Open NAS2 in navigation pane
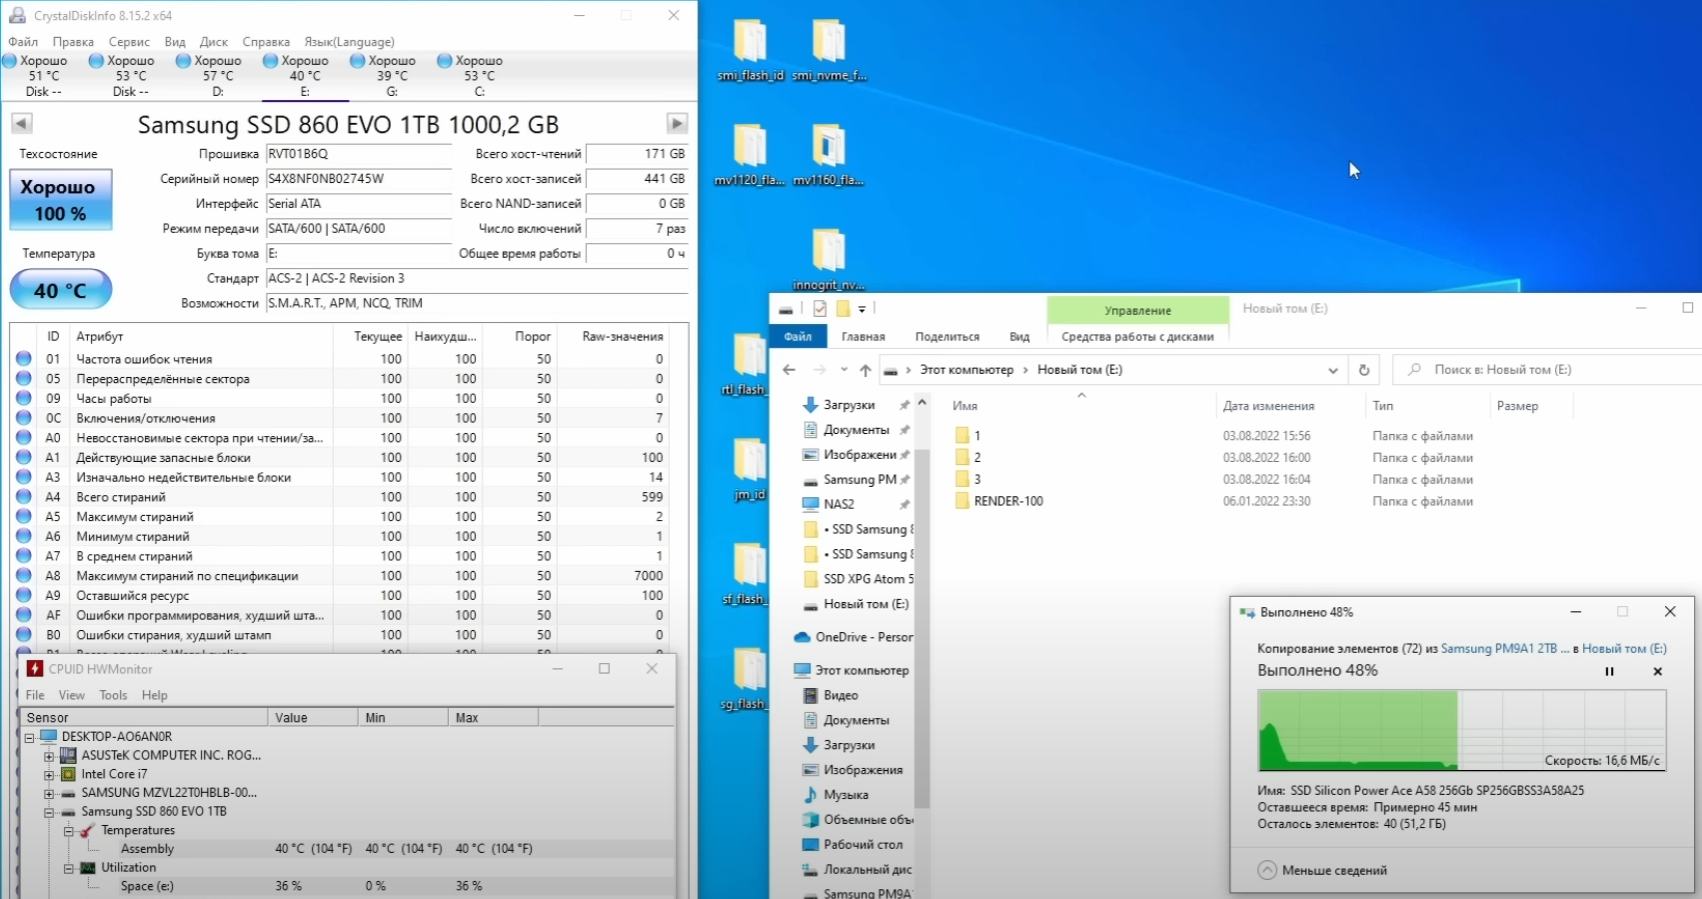 (839, 504)
